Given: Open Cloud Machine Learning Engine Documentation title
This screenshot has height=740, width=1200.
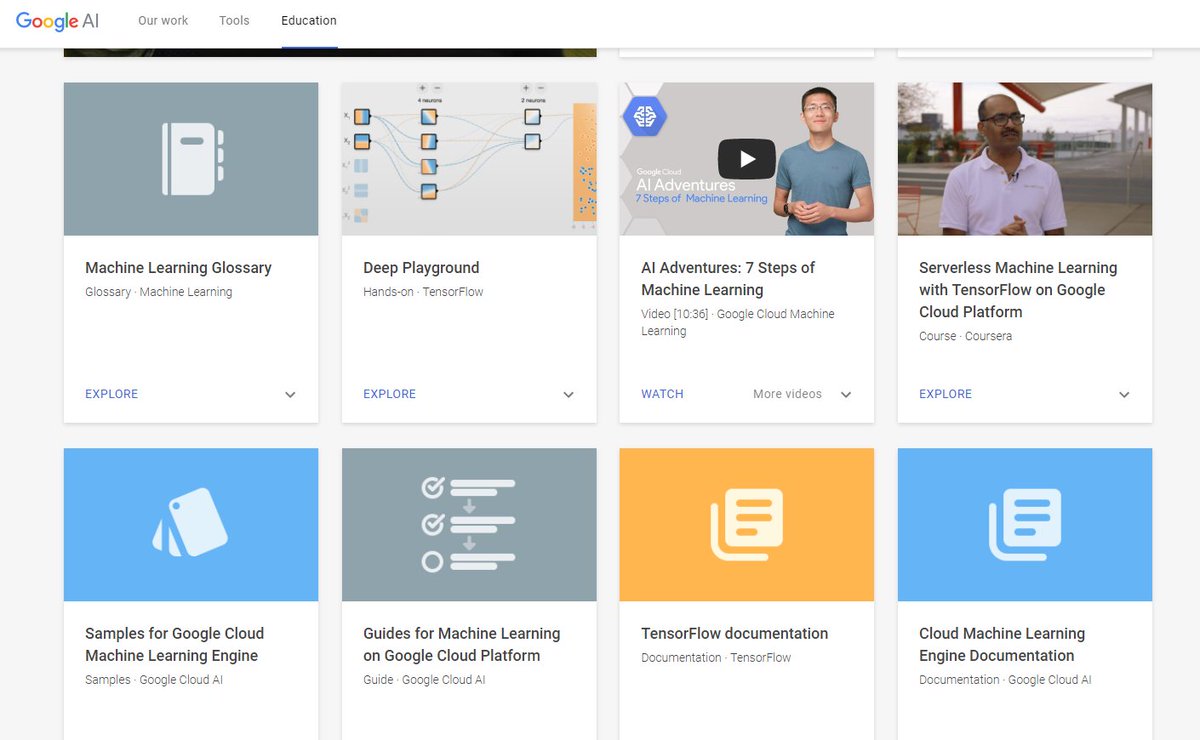Looking at the screenshot, I should tap(1002, 645).
